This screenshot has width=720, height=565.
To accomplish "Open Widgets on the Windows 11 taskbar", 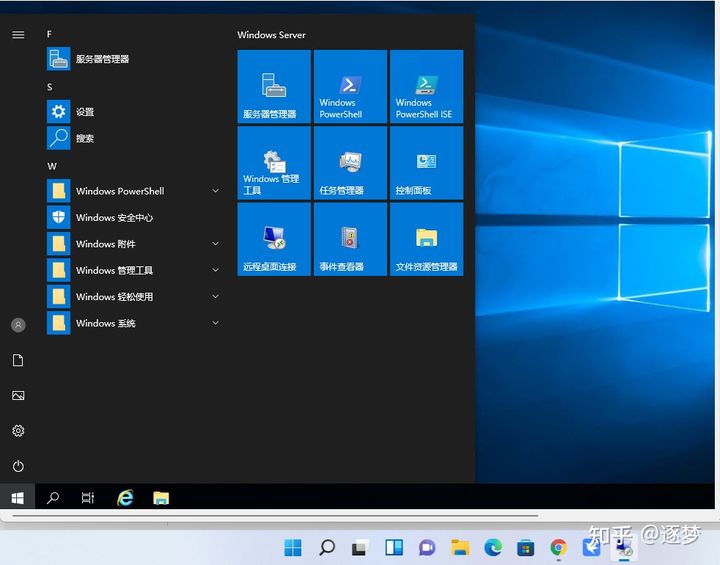I will click(394, 548).
